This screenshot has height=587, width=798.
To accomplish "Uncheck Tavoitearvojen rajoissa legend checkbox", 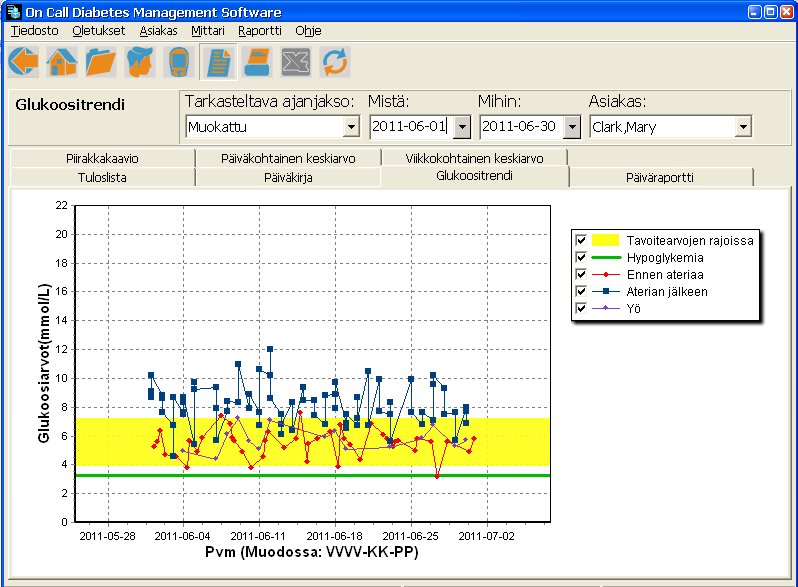I will pyautogui.click(x=581, y=240).
